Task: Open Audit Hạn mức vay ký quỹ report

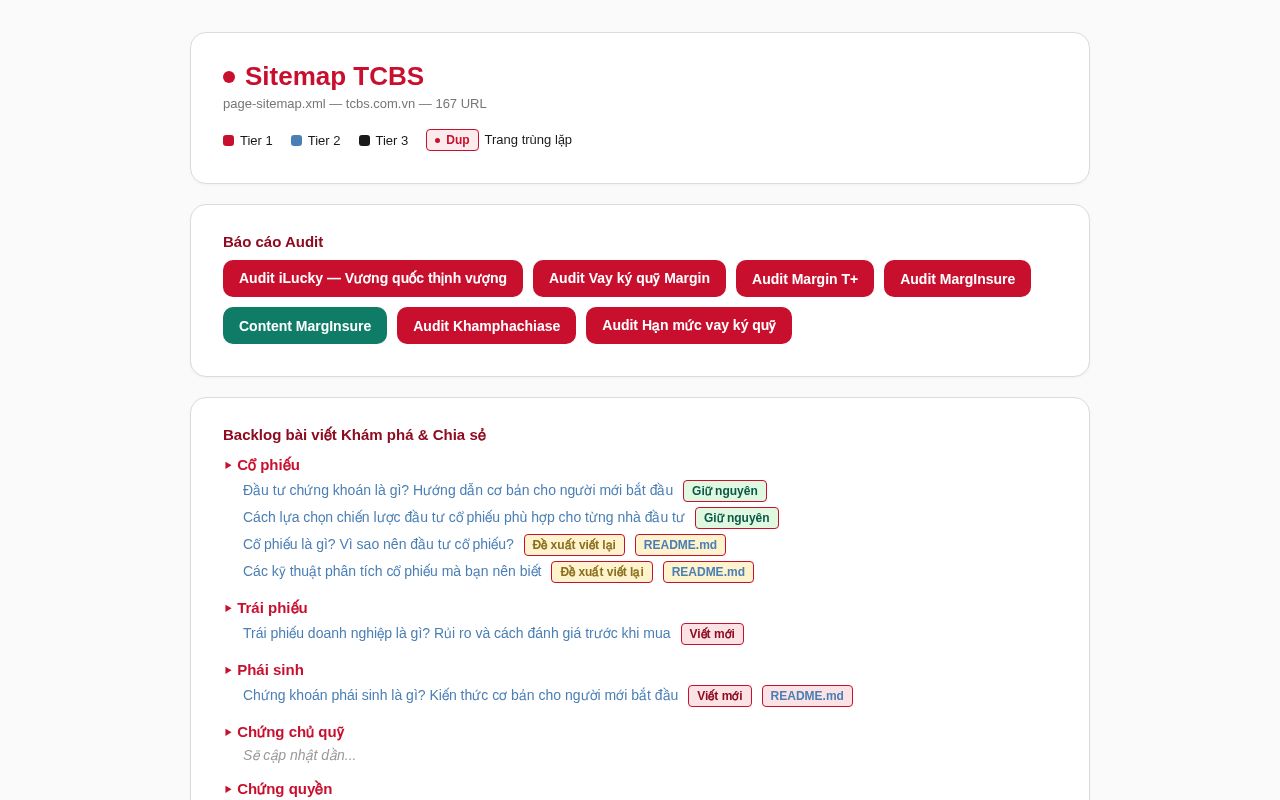Action: pyautogui.click(x=689, y=325)
